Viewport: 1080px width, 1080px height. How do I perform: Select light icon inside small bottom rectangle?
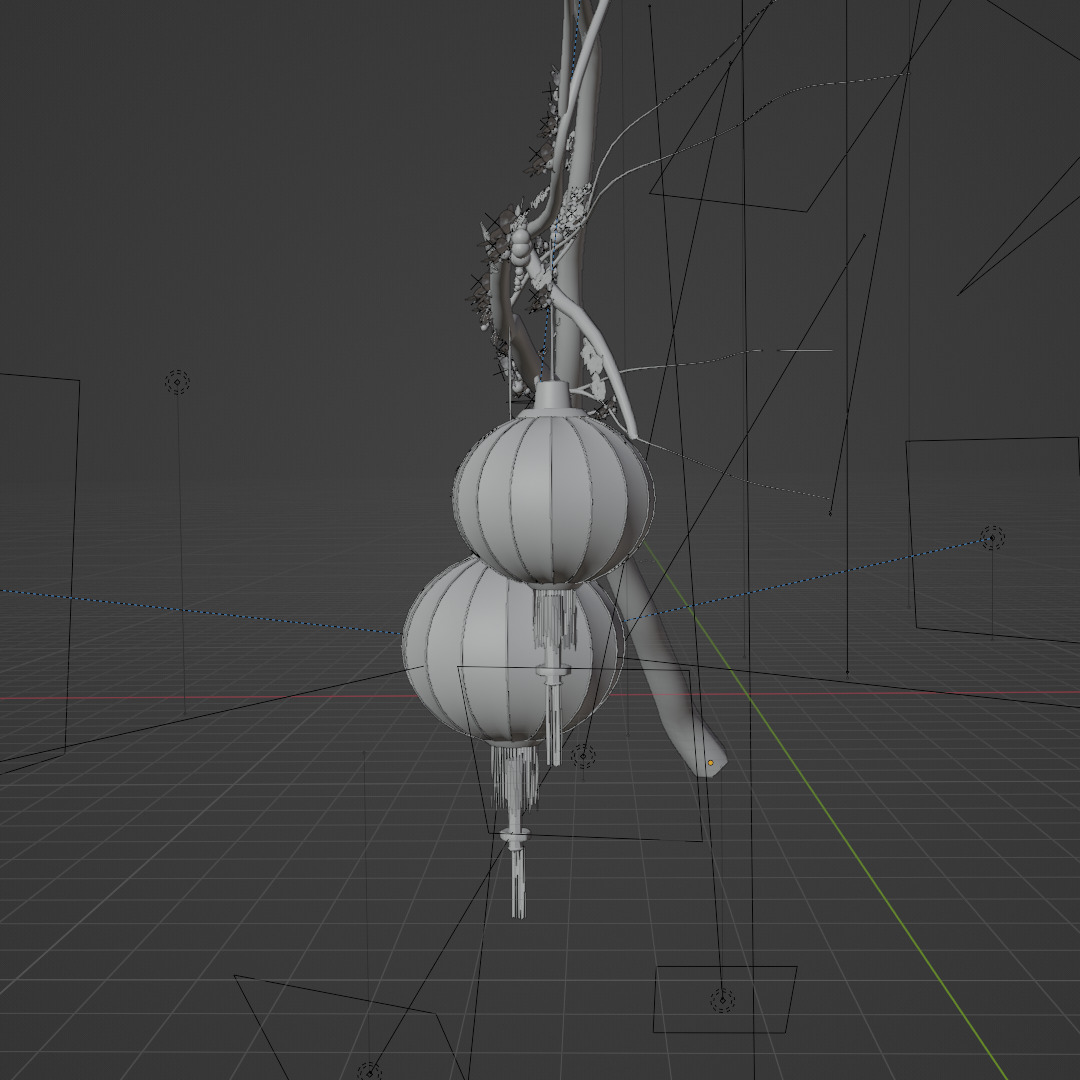722,999
